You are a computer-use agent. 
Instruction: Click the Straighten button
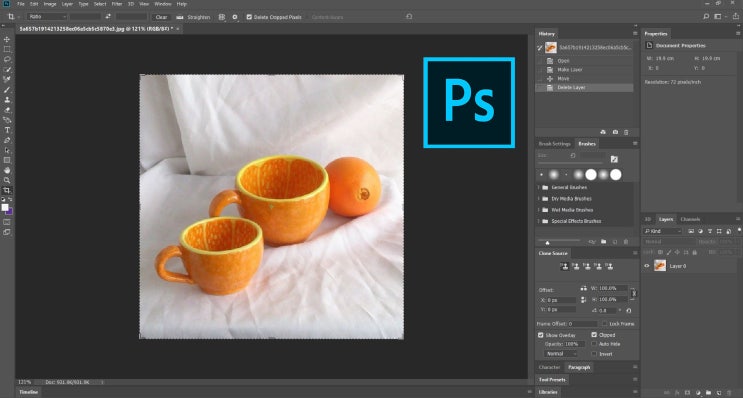(x=193, y=17)
